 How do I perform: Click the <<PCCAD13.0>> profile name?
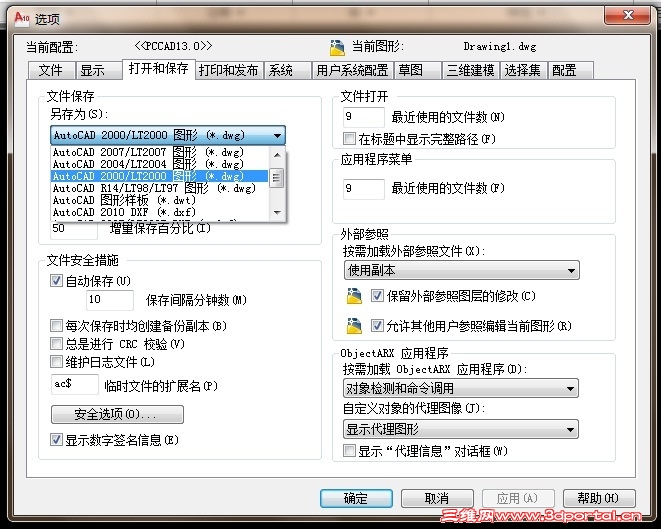(x=173, y=46)
